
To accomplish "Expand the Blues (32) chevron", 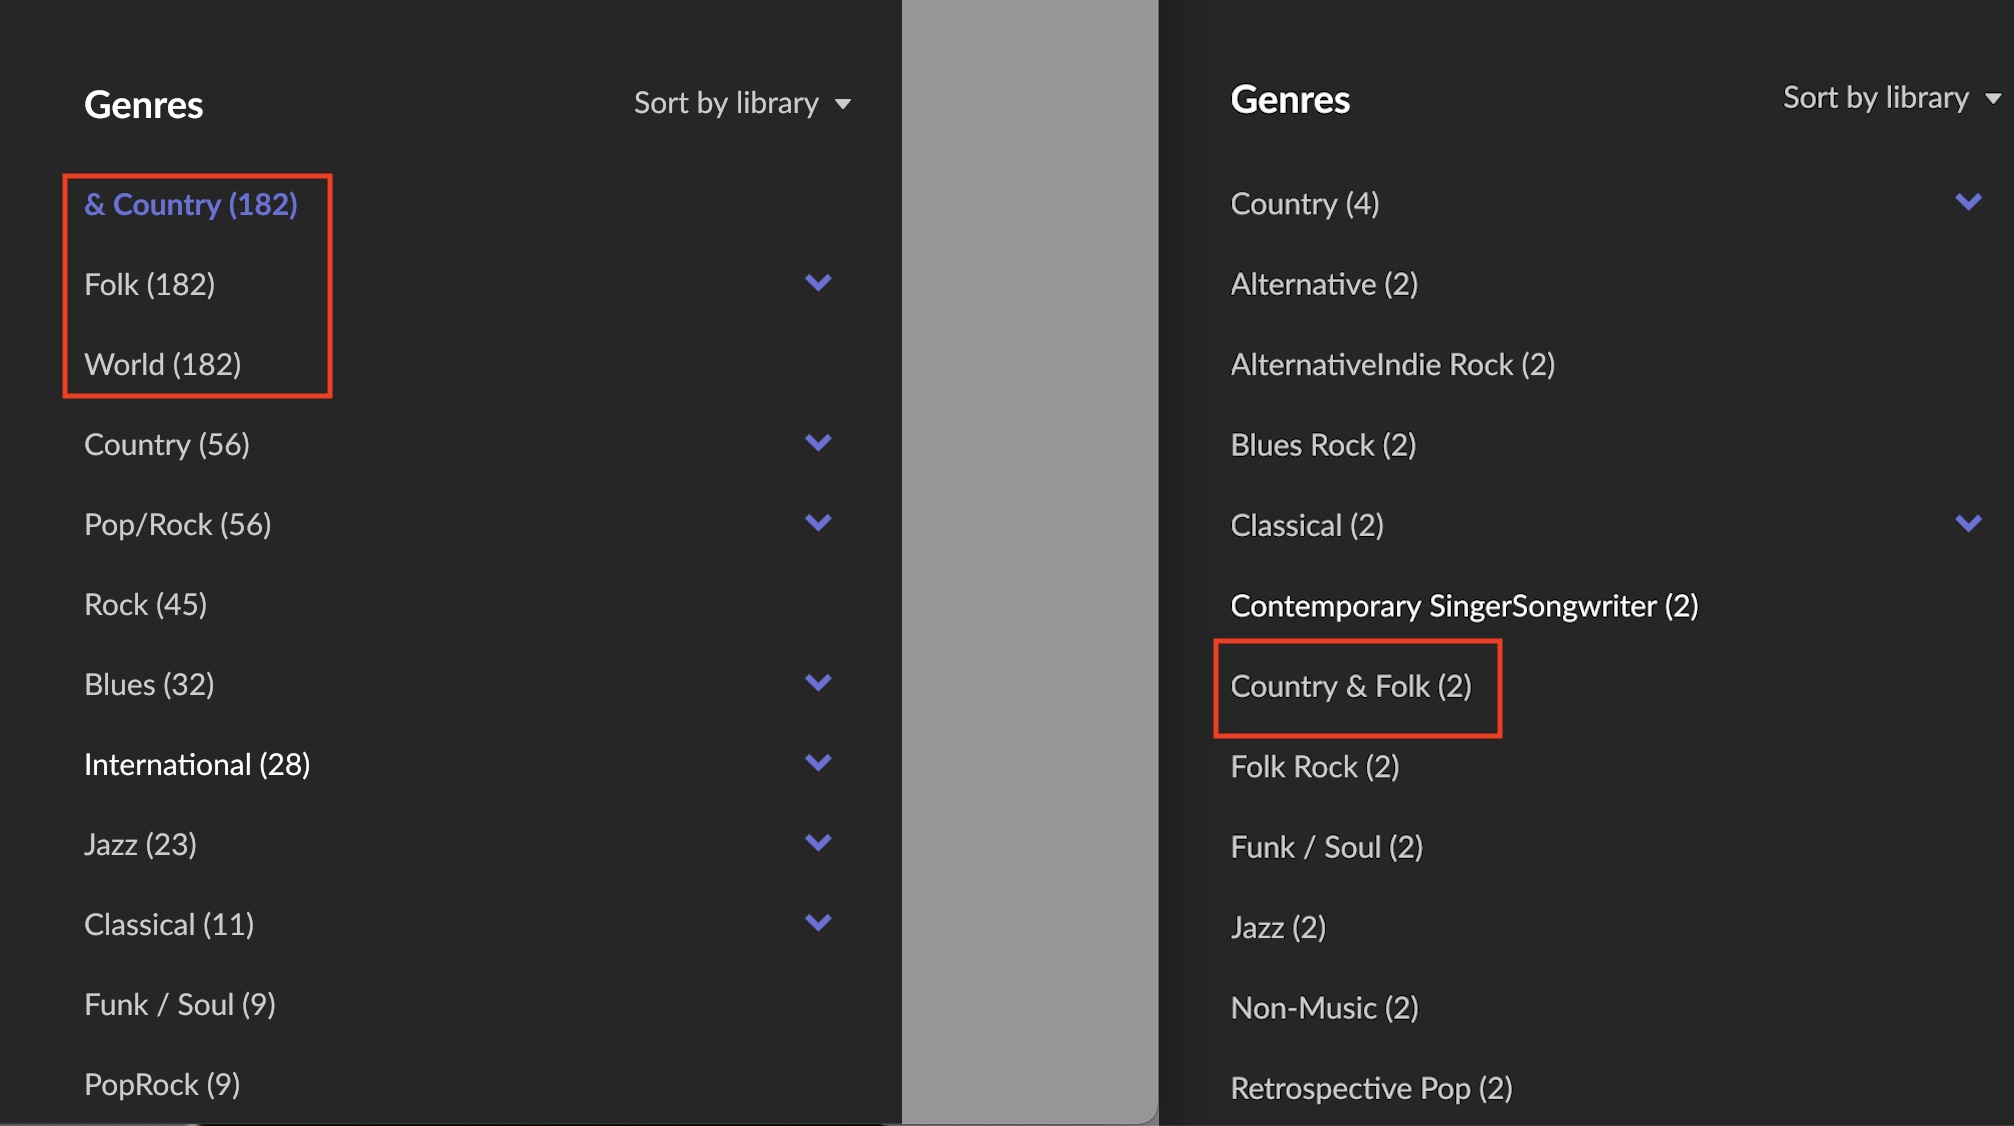I will pyautogui.click(x=818, y=683).
